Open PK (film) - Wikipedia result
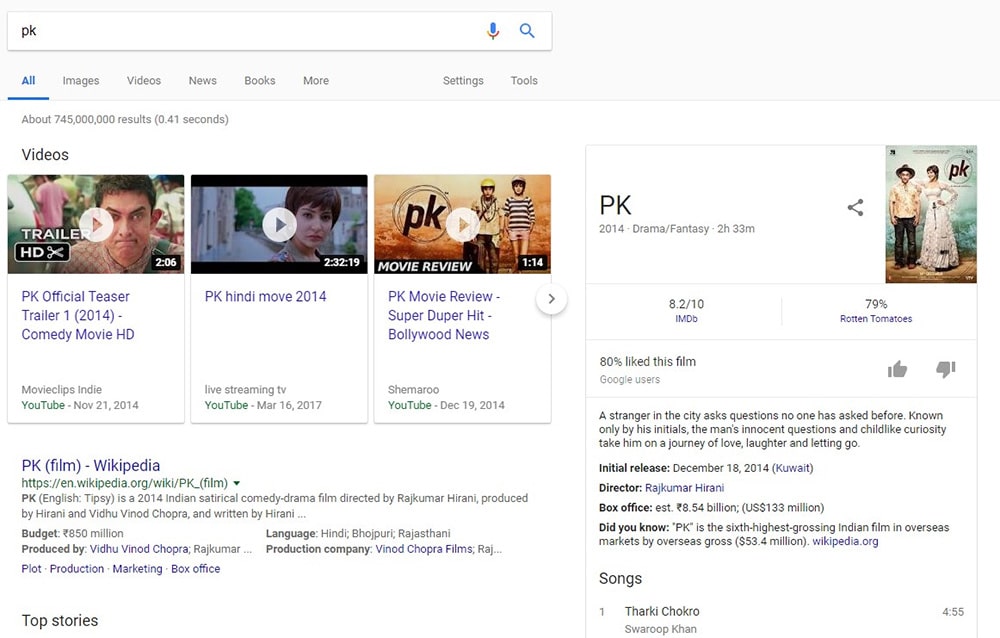 coord(91,465)
